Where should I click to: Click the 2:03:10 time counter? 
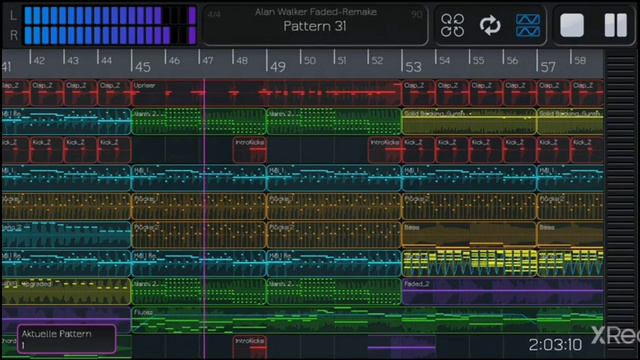[x=555, y=345]
